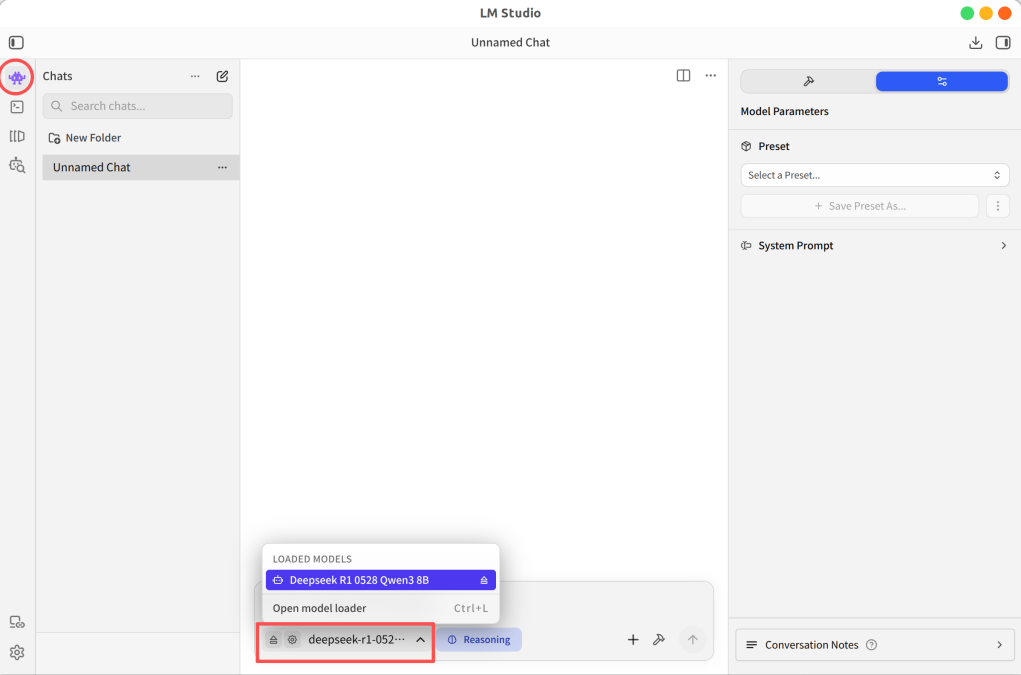Switch to the model parameters sliders tab

(x=942, y=81)
